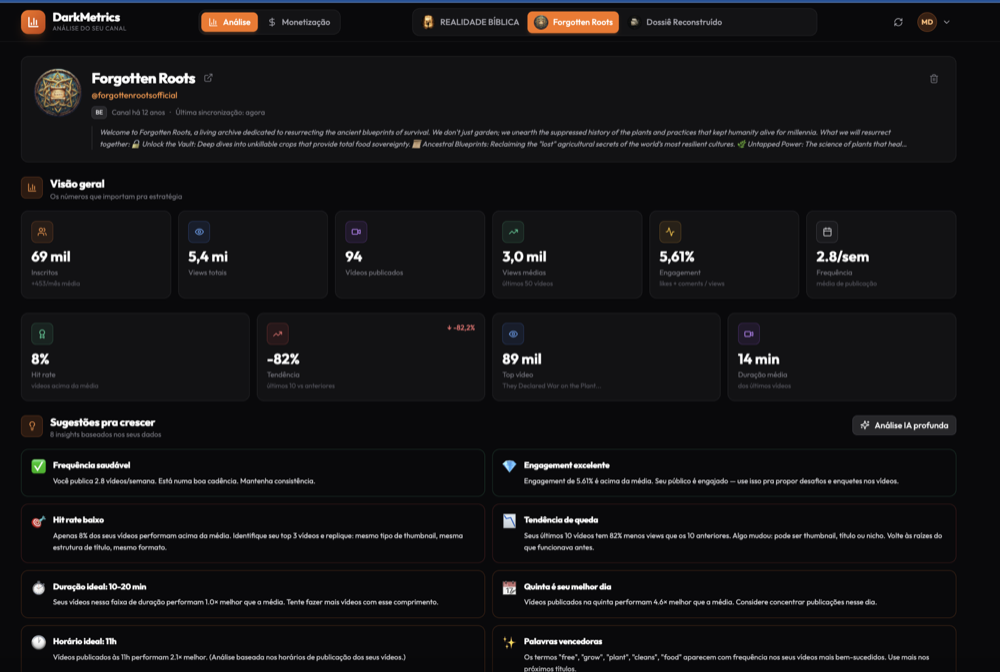Click the clock icon on Horário ideal: 11h
Screen dimensions: 1000x672
click(x=38, y=642)
